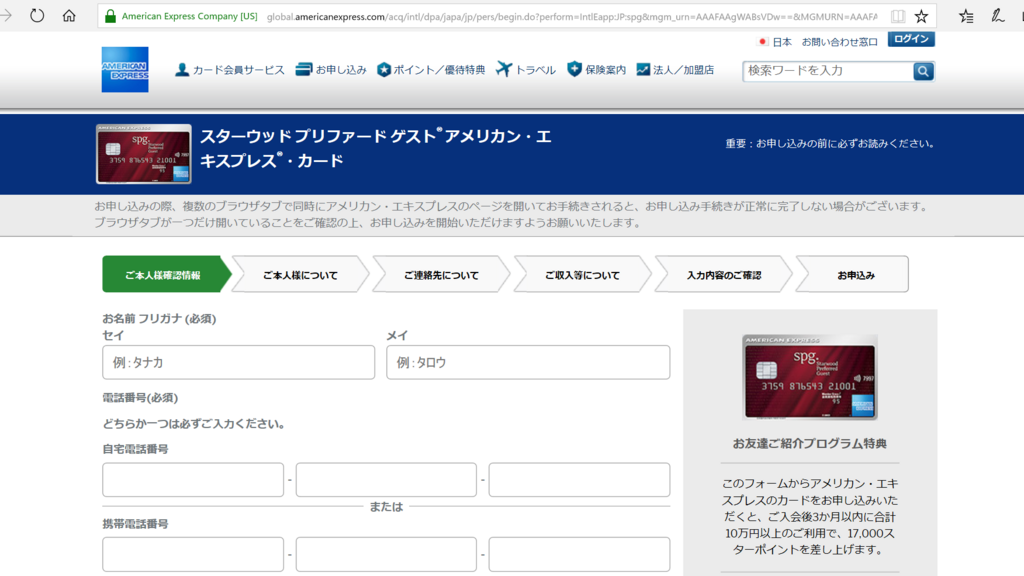Screen dimensions: 1024x576
Task: Open お申し込み menu
Action: [331, 70]
